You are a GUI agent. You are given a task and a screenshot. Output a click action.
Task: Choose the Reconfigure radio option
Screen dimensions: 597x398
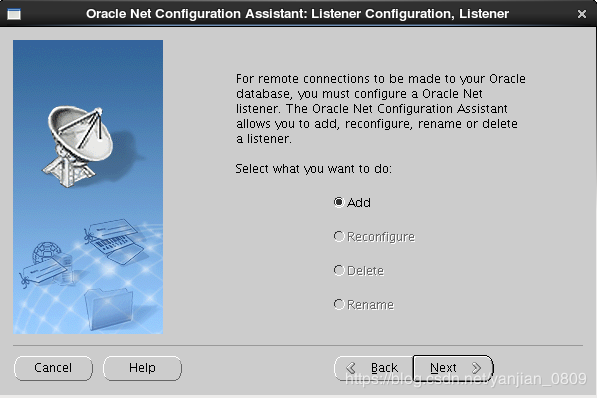[339, 237]
